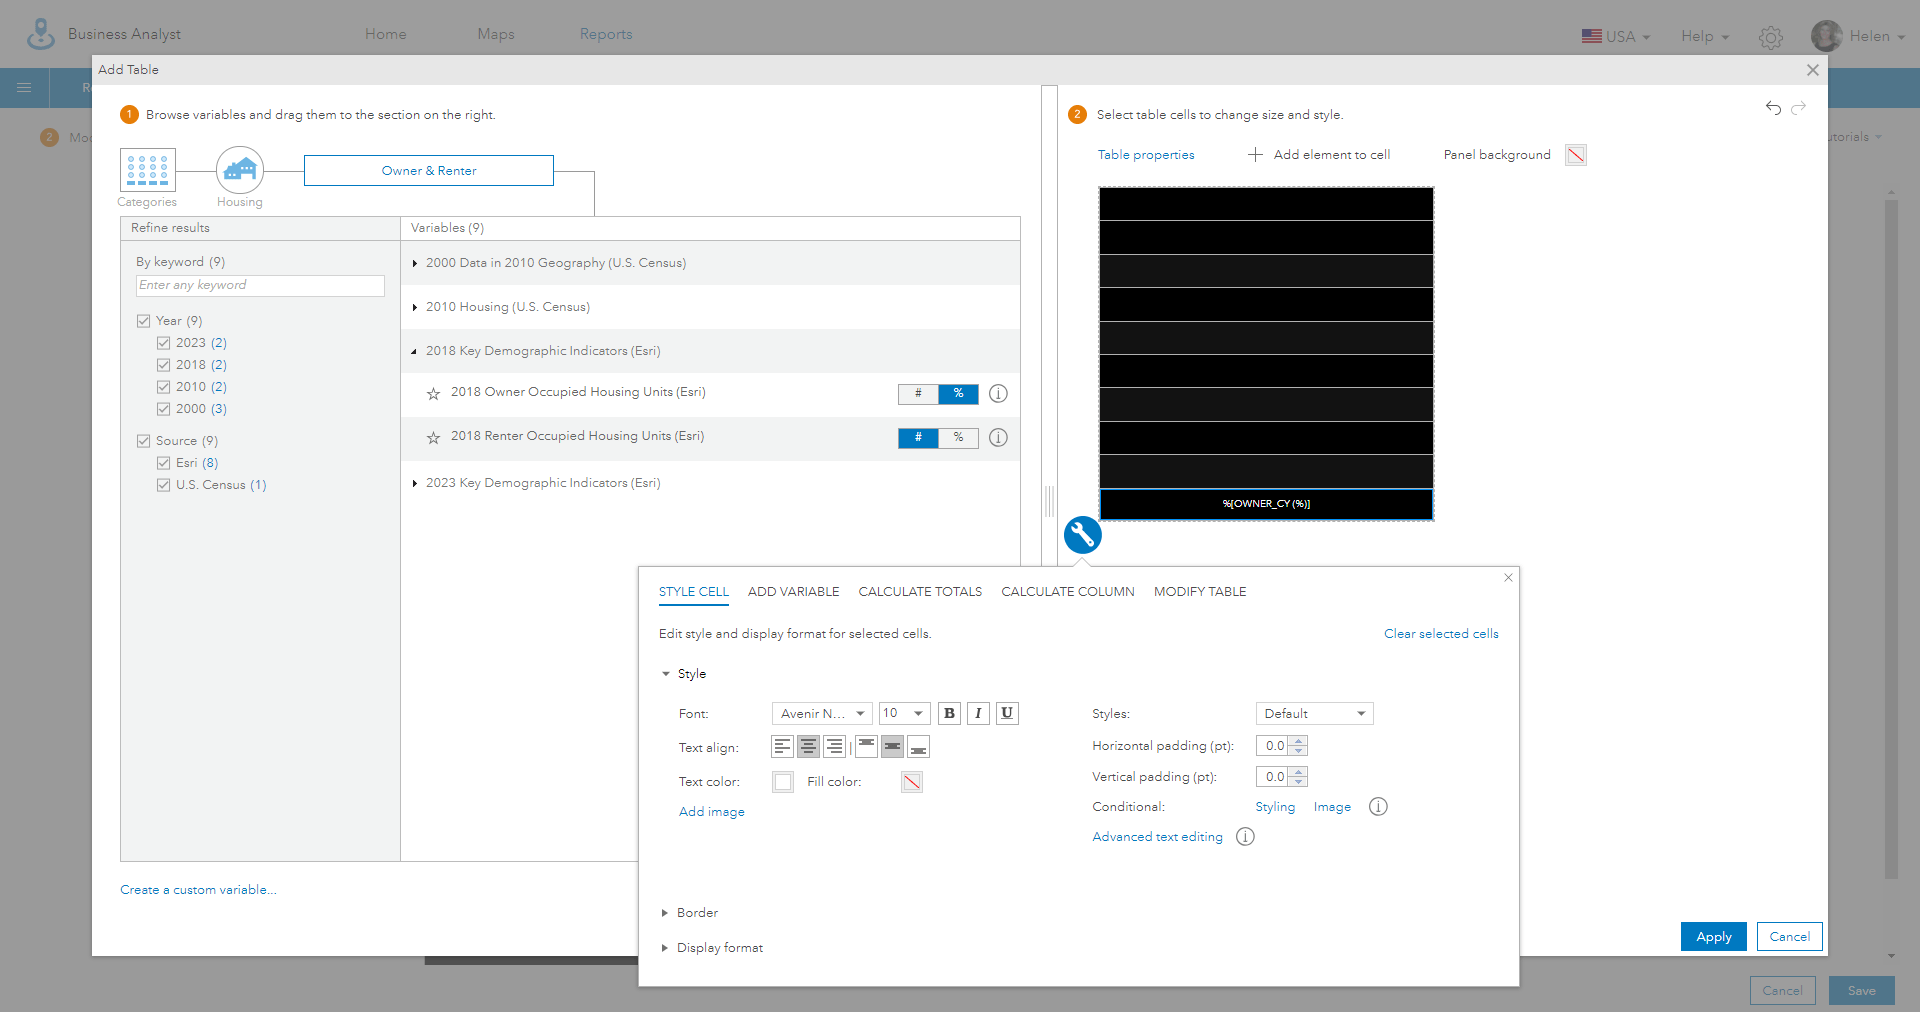Click the plus icon for Add element to cell
Screen dimensions: 1920x1012
(x=1255, y=155)
